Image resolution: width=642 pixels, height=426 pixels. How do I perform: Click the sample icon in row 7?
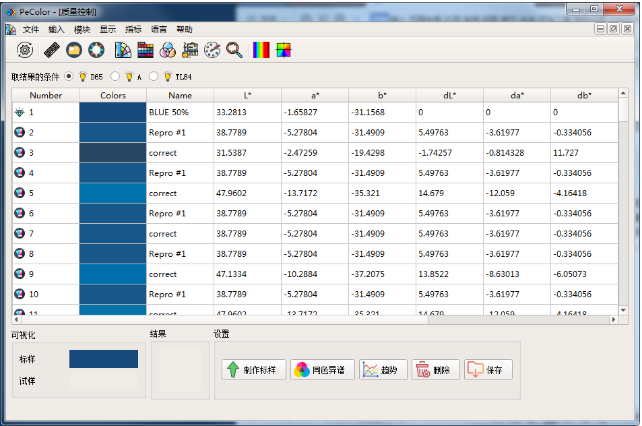19,233
